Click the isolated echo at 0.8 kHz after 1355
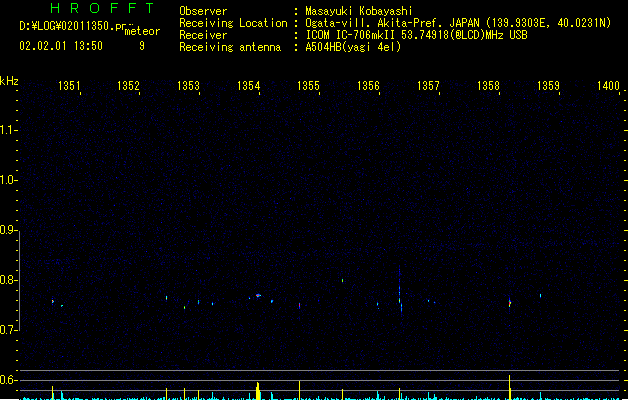 342,280
